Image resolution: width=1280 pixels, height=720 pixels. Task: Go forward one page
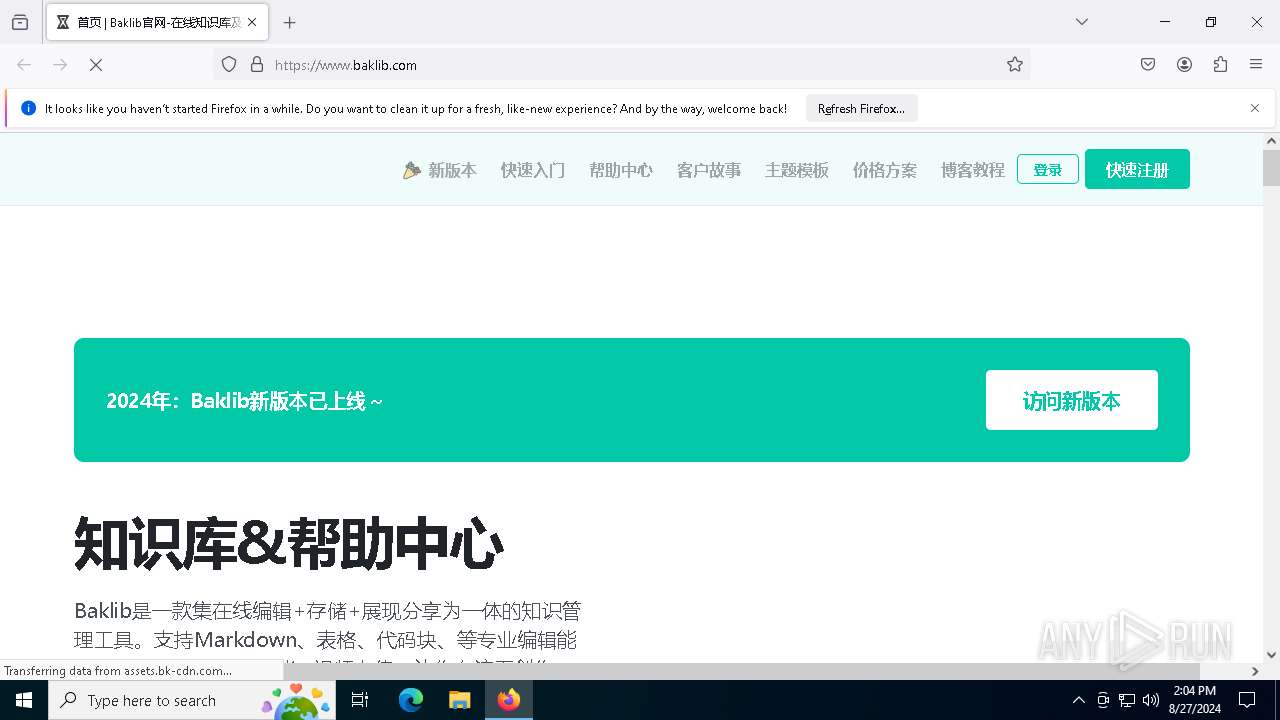[x=60, y=65]
